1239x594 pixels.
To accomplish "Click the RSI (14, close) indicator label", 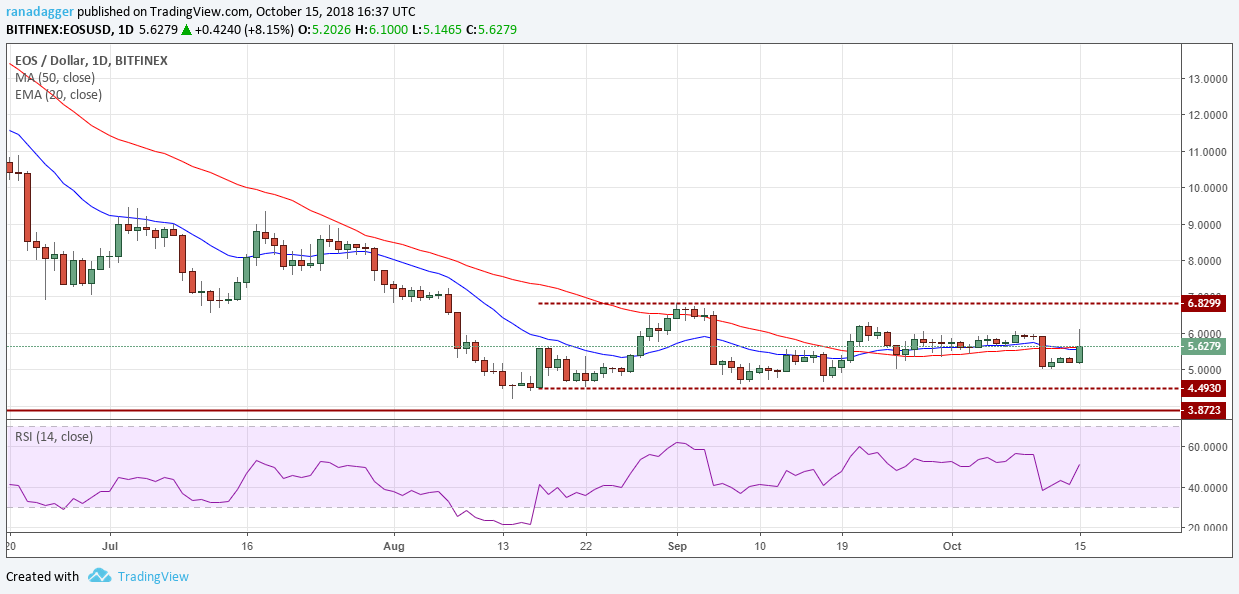I will (53, 436).
